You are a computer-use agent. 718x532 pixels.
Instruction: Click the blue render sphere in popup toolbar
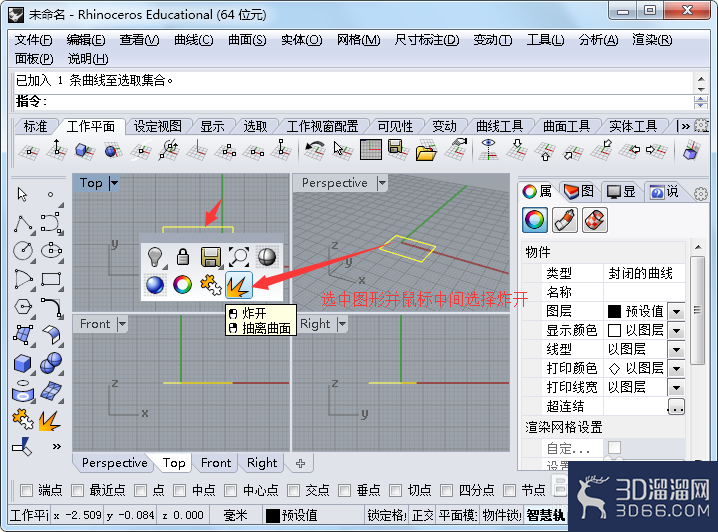[x=155, y=285]
